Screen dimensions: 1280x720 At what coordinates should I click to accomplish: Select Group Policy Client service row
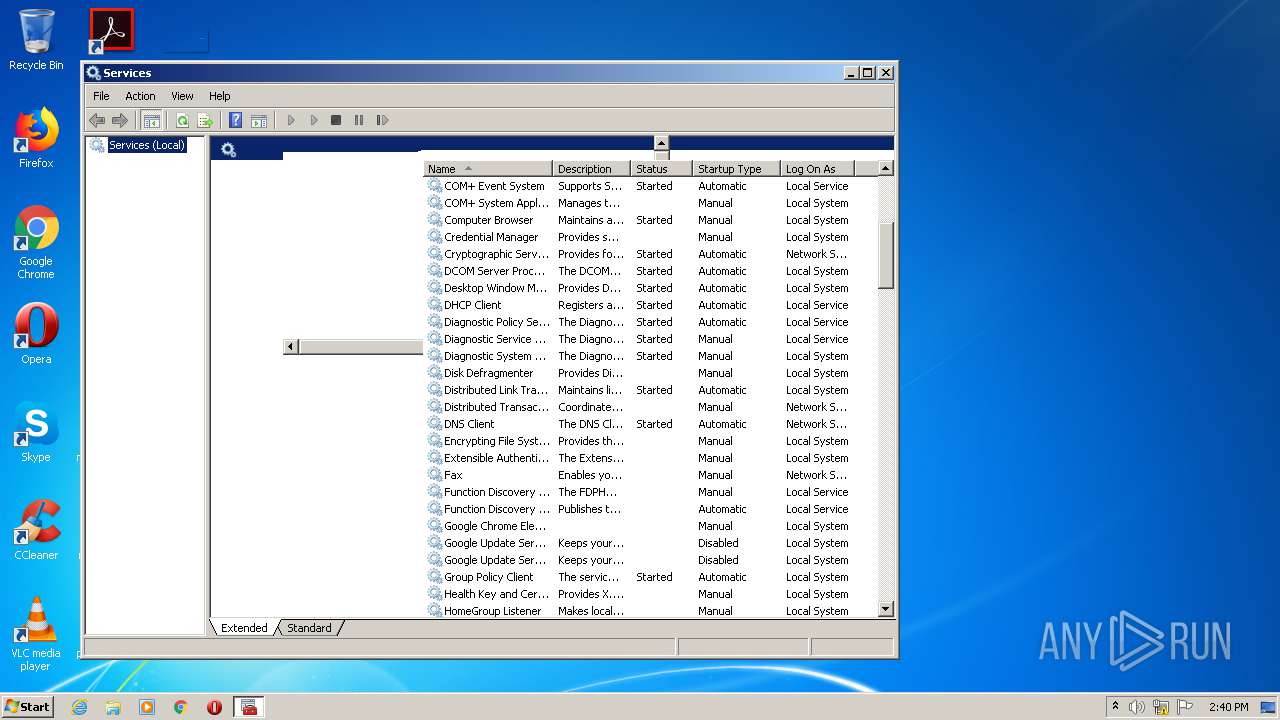651,577
